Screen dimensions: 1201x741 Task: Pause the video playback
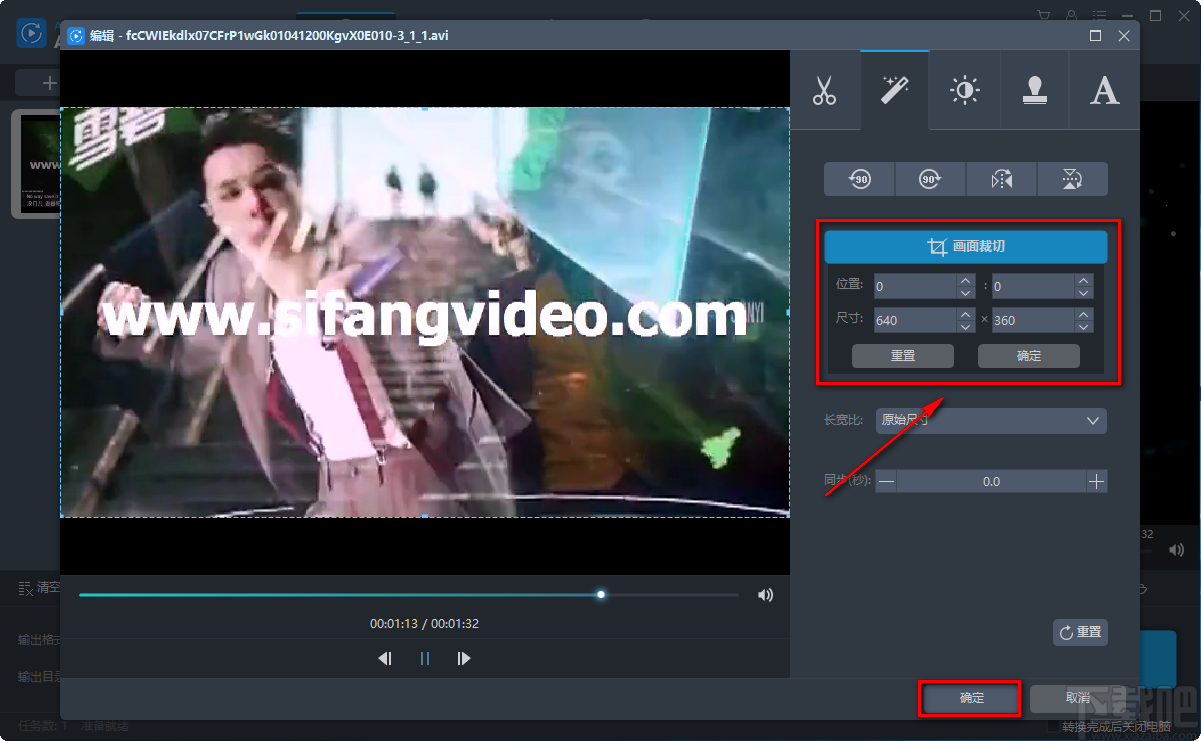(424, 659)
